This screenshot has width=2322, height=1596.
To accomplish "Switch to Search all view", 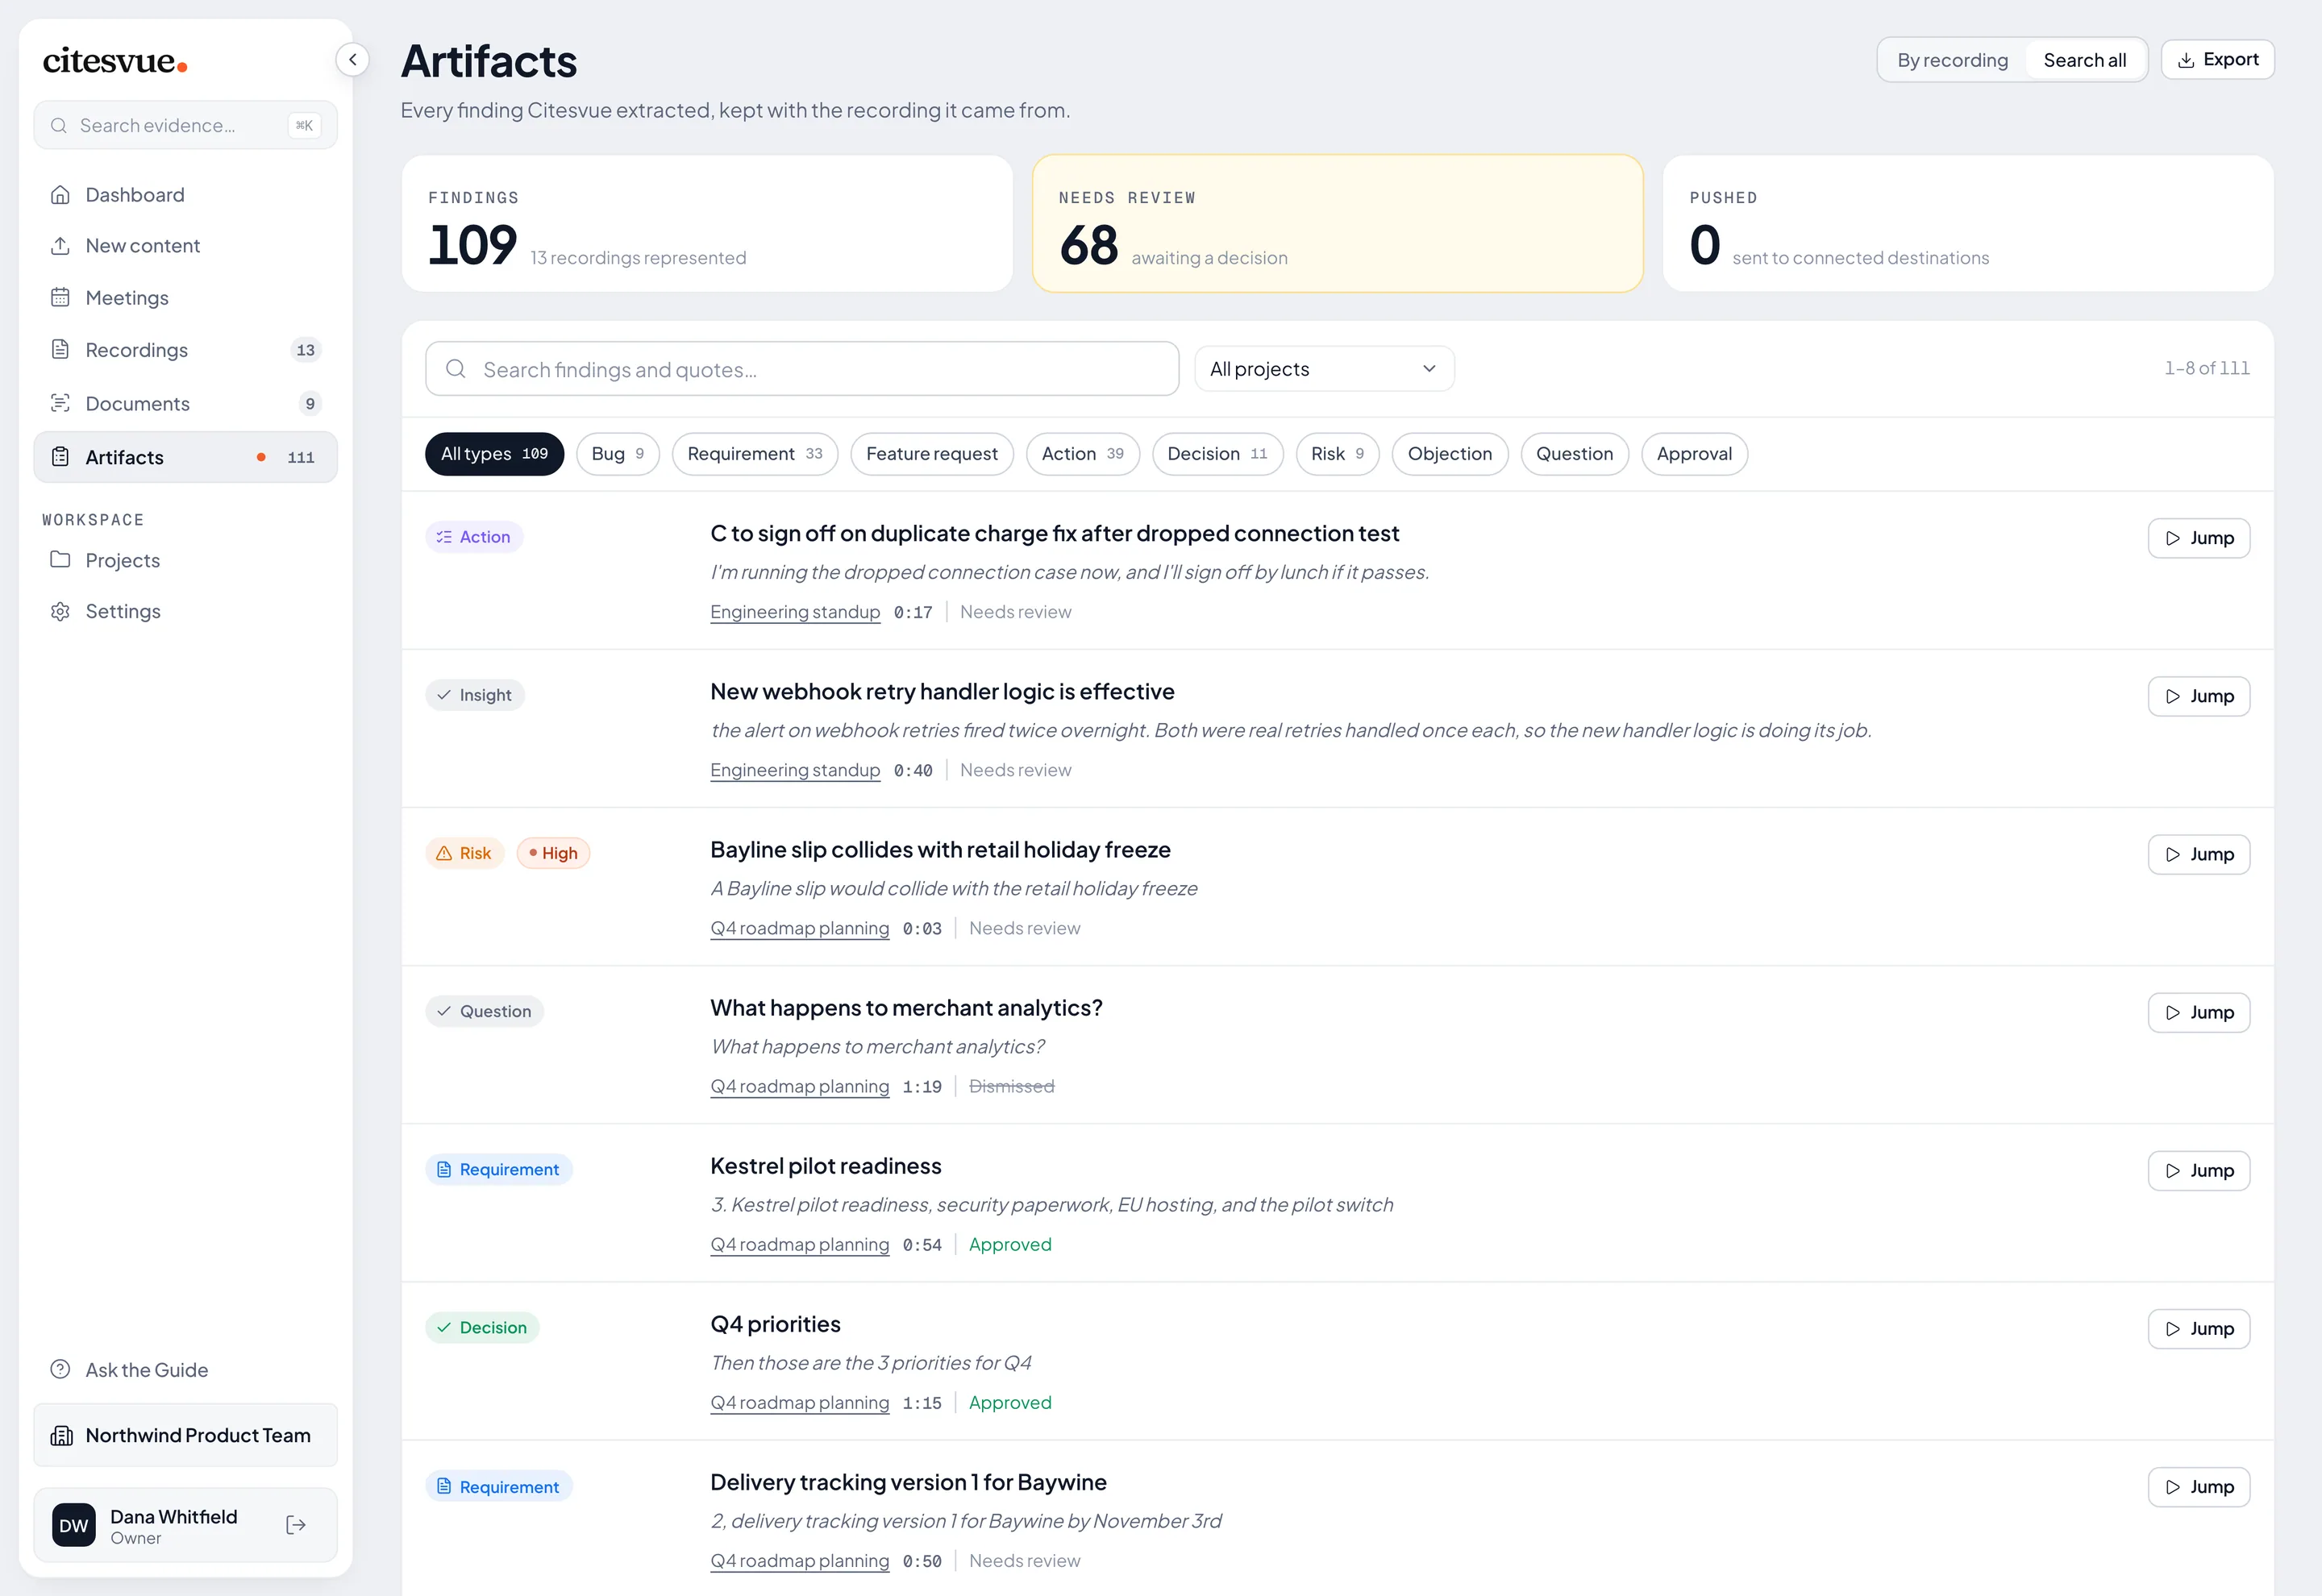I will pos(2085,60).
